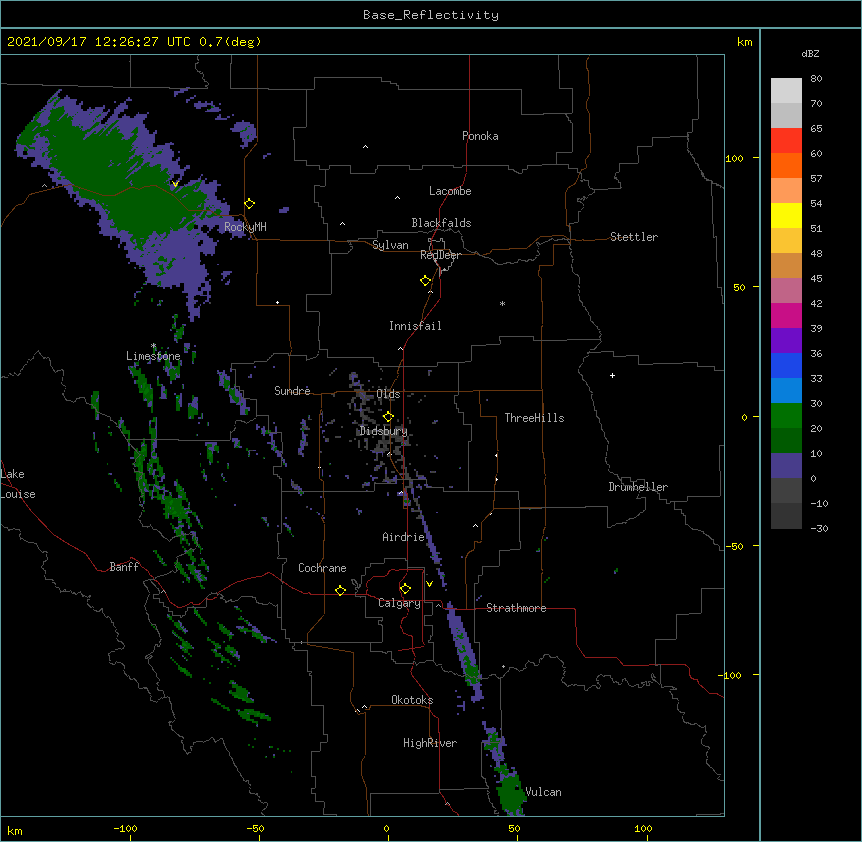The height and width of the screenshot is (842, 862).
Task: Click the Stettler city label
Action: click(633, 237)
